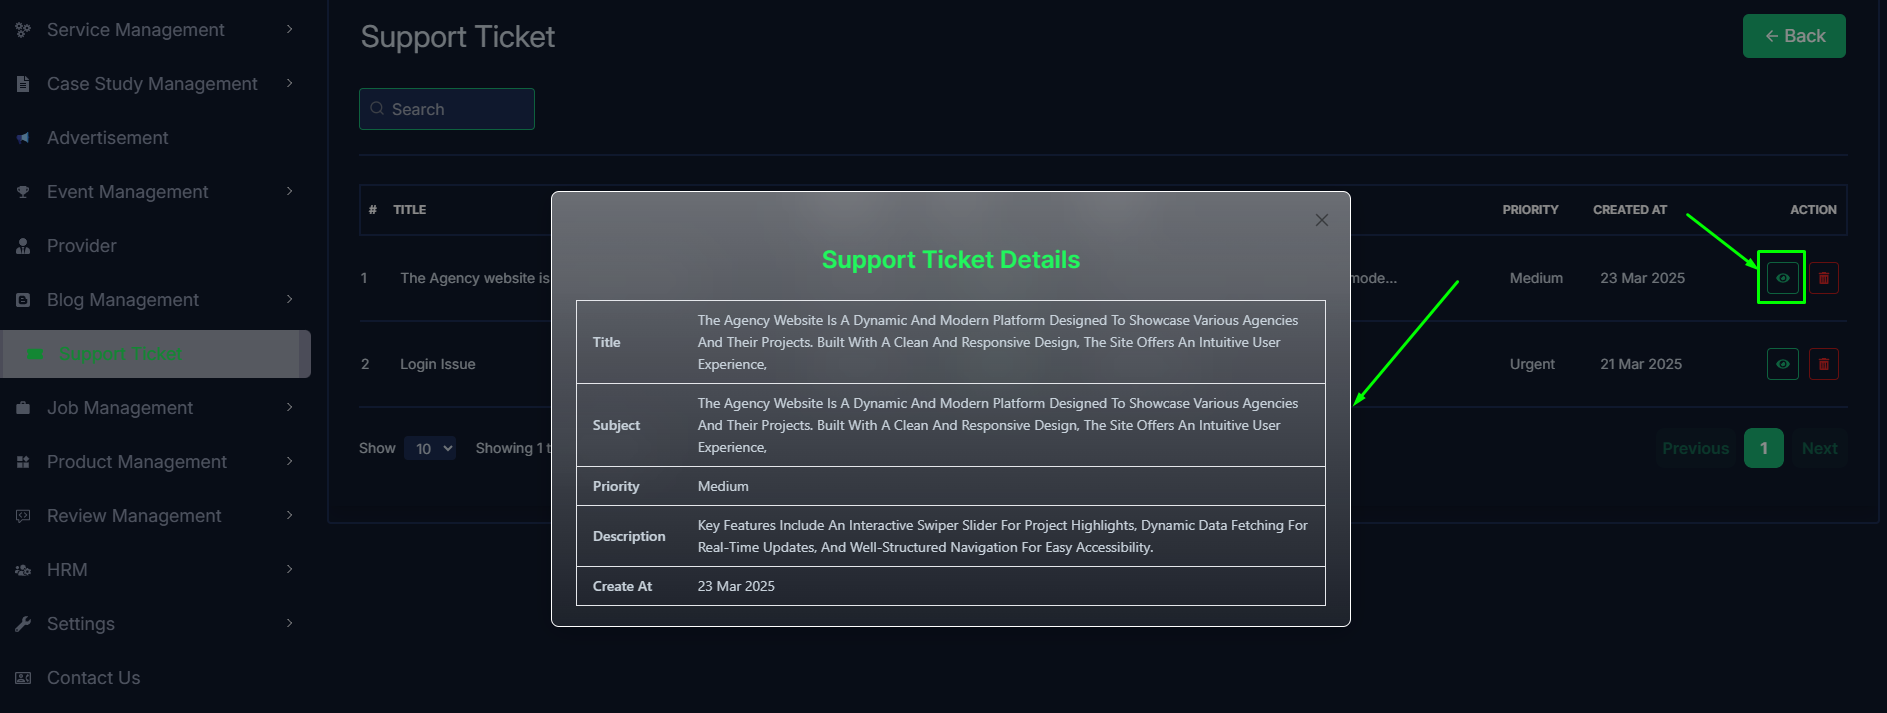Click the eye view icon for Login Issue
Image resolution: width=1887 pixels, height=713 pixels.
(1782, 364)
